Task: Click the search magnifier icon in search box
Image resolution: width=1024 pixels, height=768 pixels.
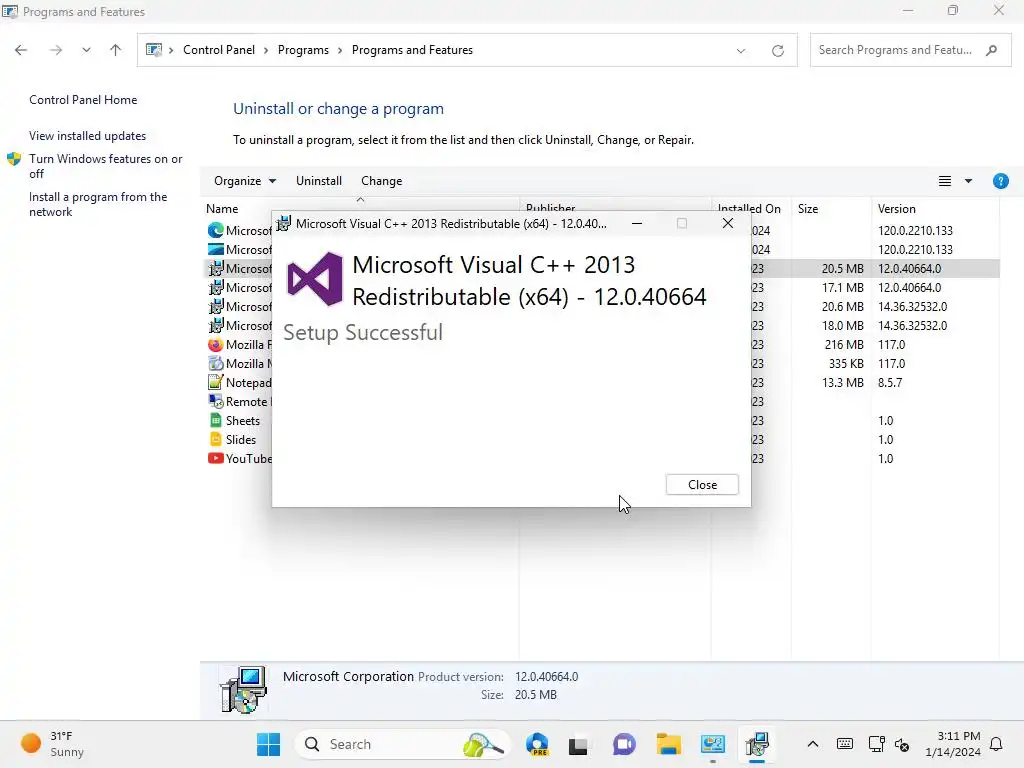Action: (x=991, y=50)
